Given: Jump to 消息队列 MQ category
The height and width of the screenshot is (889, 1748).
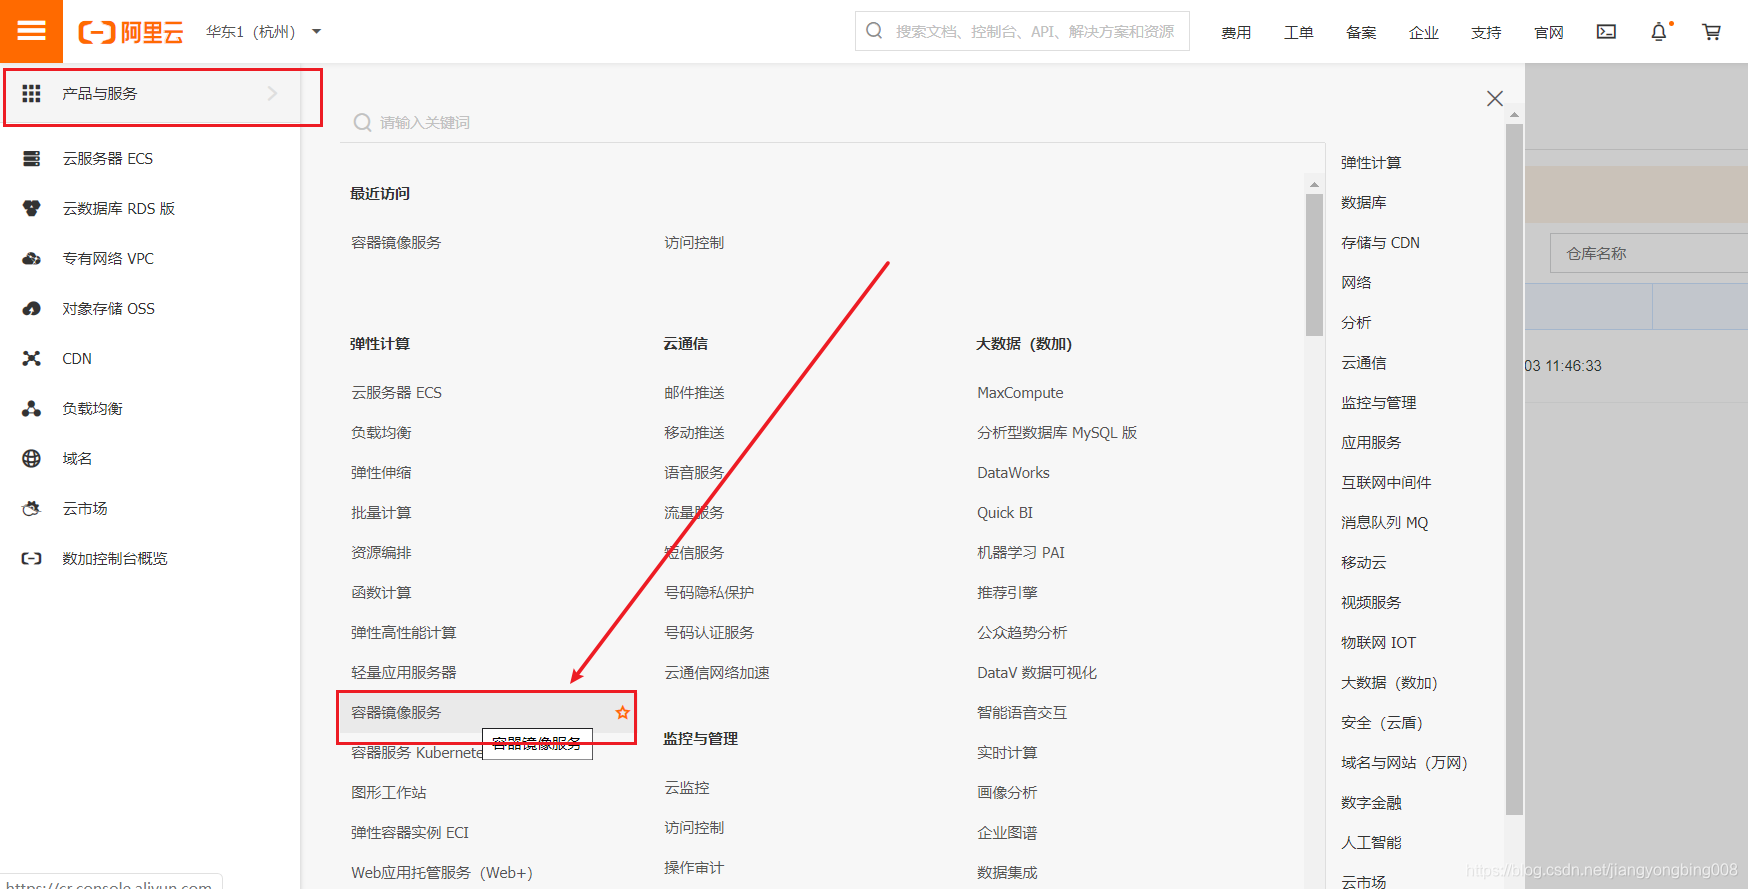Looking at the screenshot, I should click(1384, 522).
